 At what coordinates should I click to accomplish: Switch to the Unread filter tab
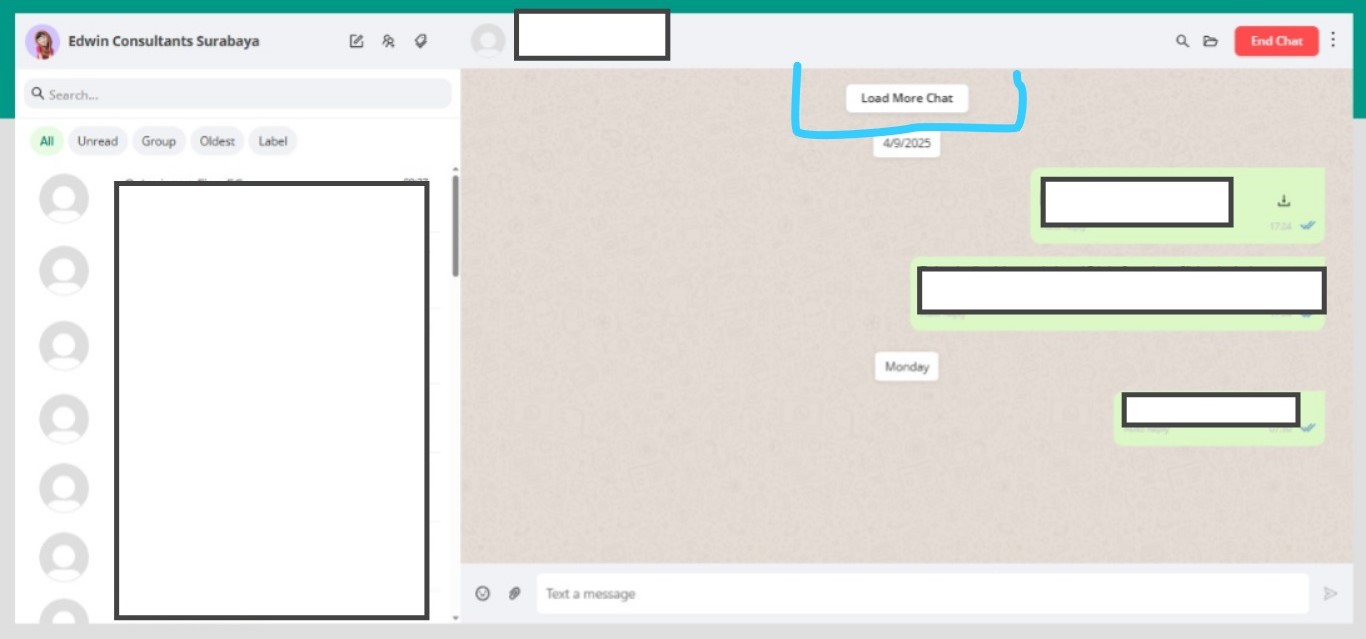(x=97, y=141)
